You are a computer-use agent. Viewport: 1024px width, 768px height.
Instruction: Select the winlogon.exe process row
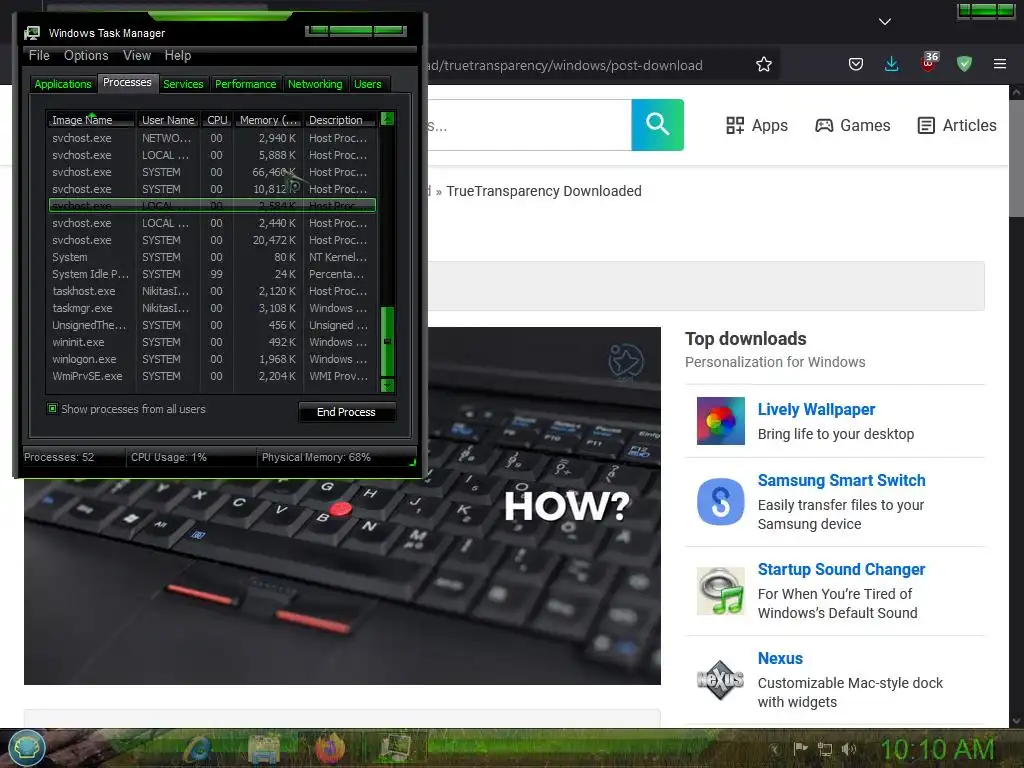click(x=212, y=359)
